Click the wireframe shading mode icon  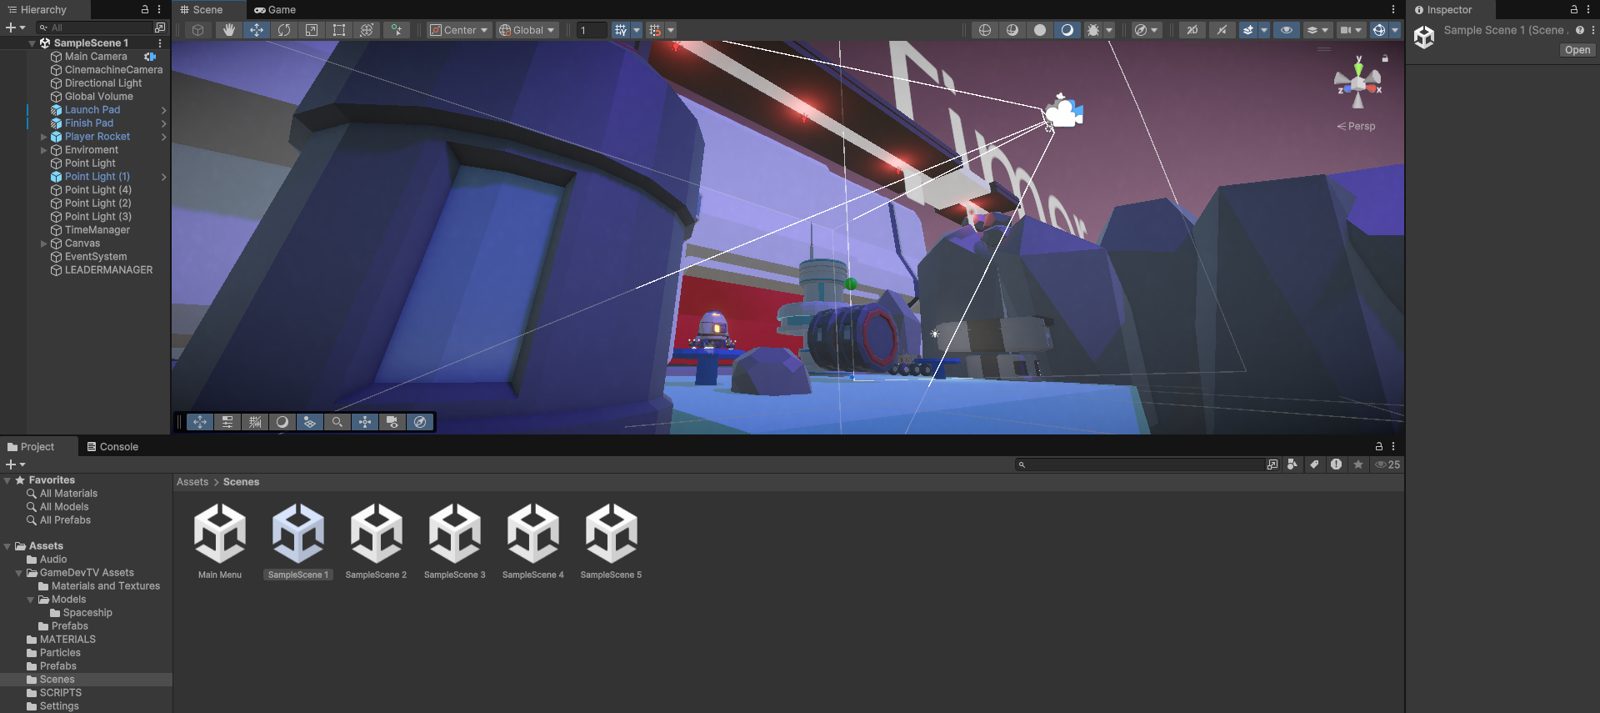(x=985, y=30)
